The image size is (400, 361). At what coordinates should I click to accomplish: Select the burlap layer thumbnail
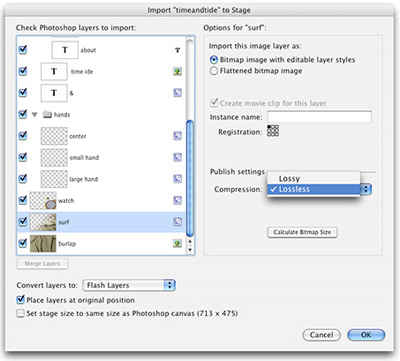[43, 243]
